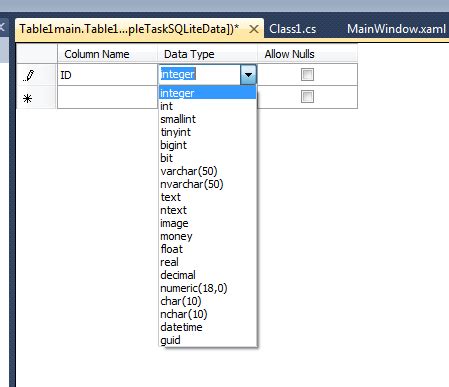Image resolution: width=449 pixels, height=387 pixels.
Task: Click the integer data type text field
Action: point(200,74)
